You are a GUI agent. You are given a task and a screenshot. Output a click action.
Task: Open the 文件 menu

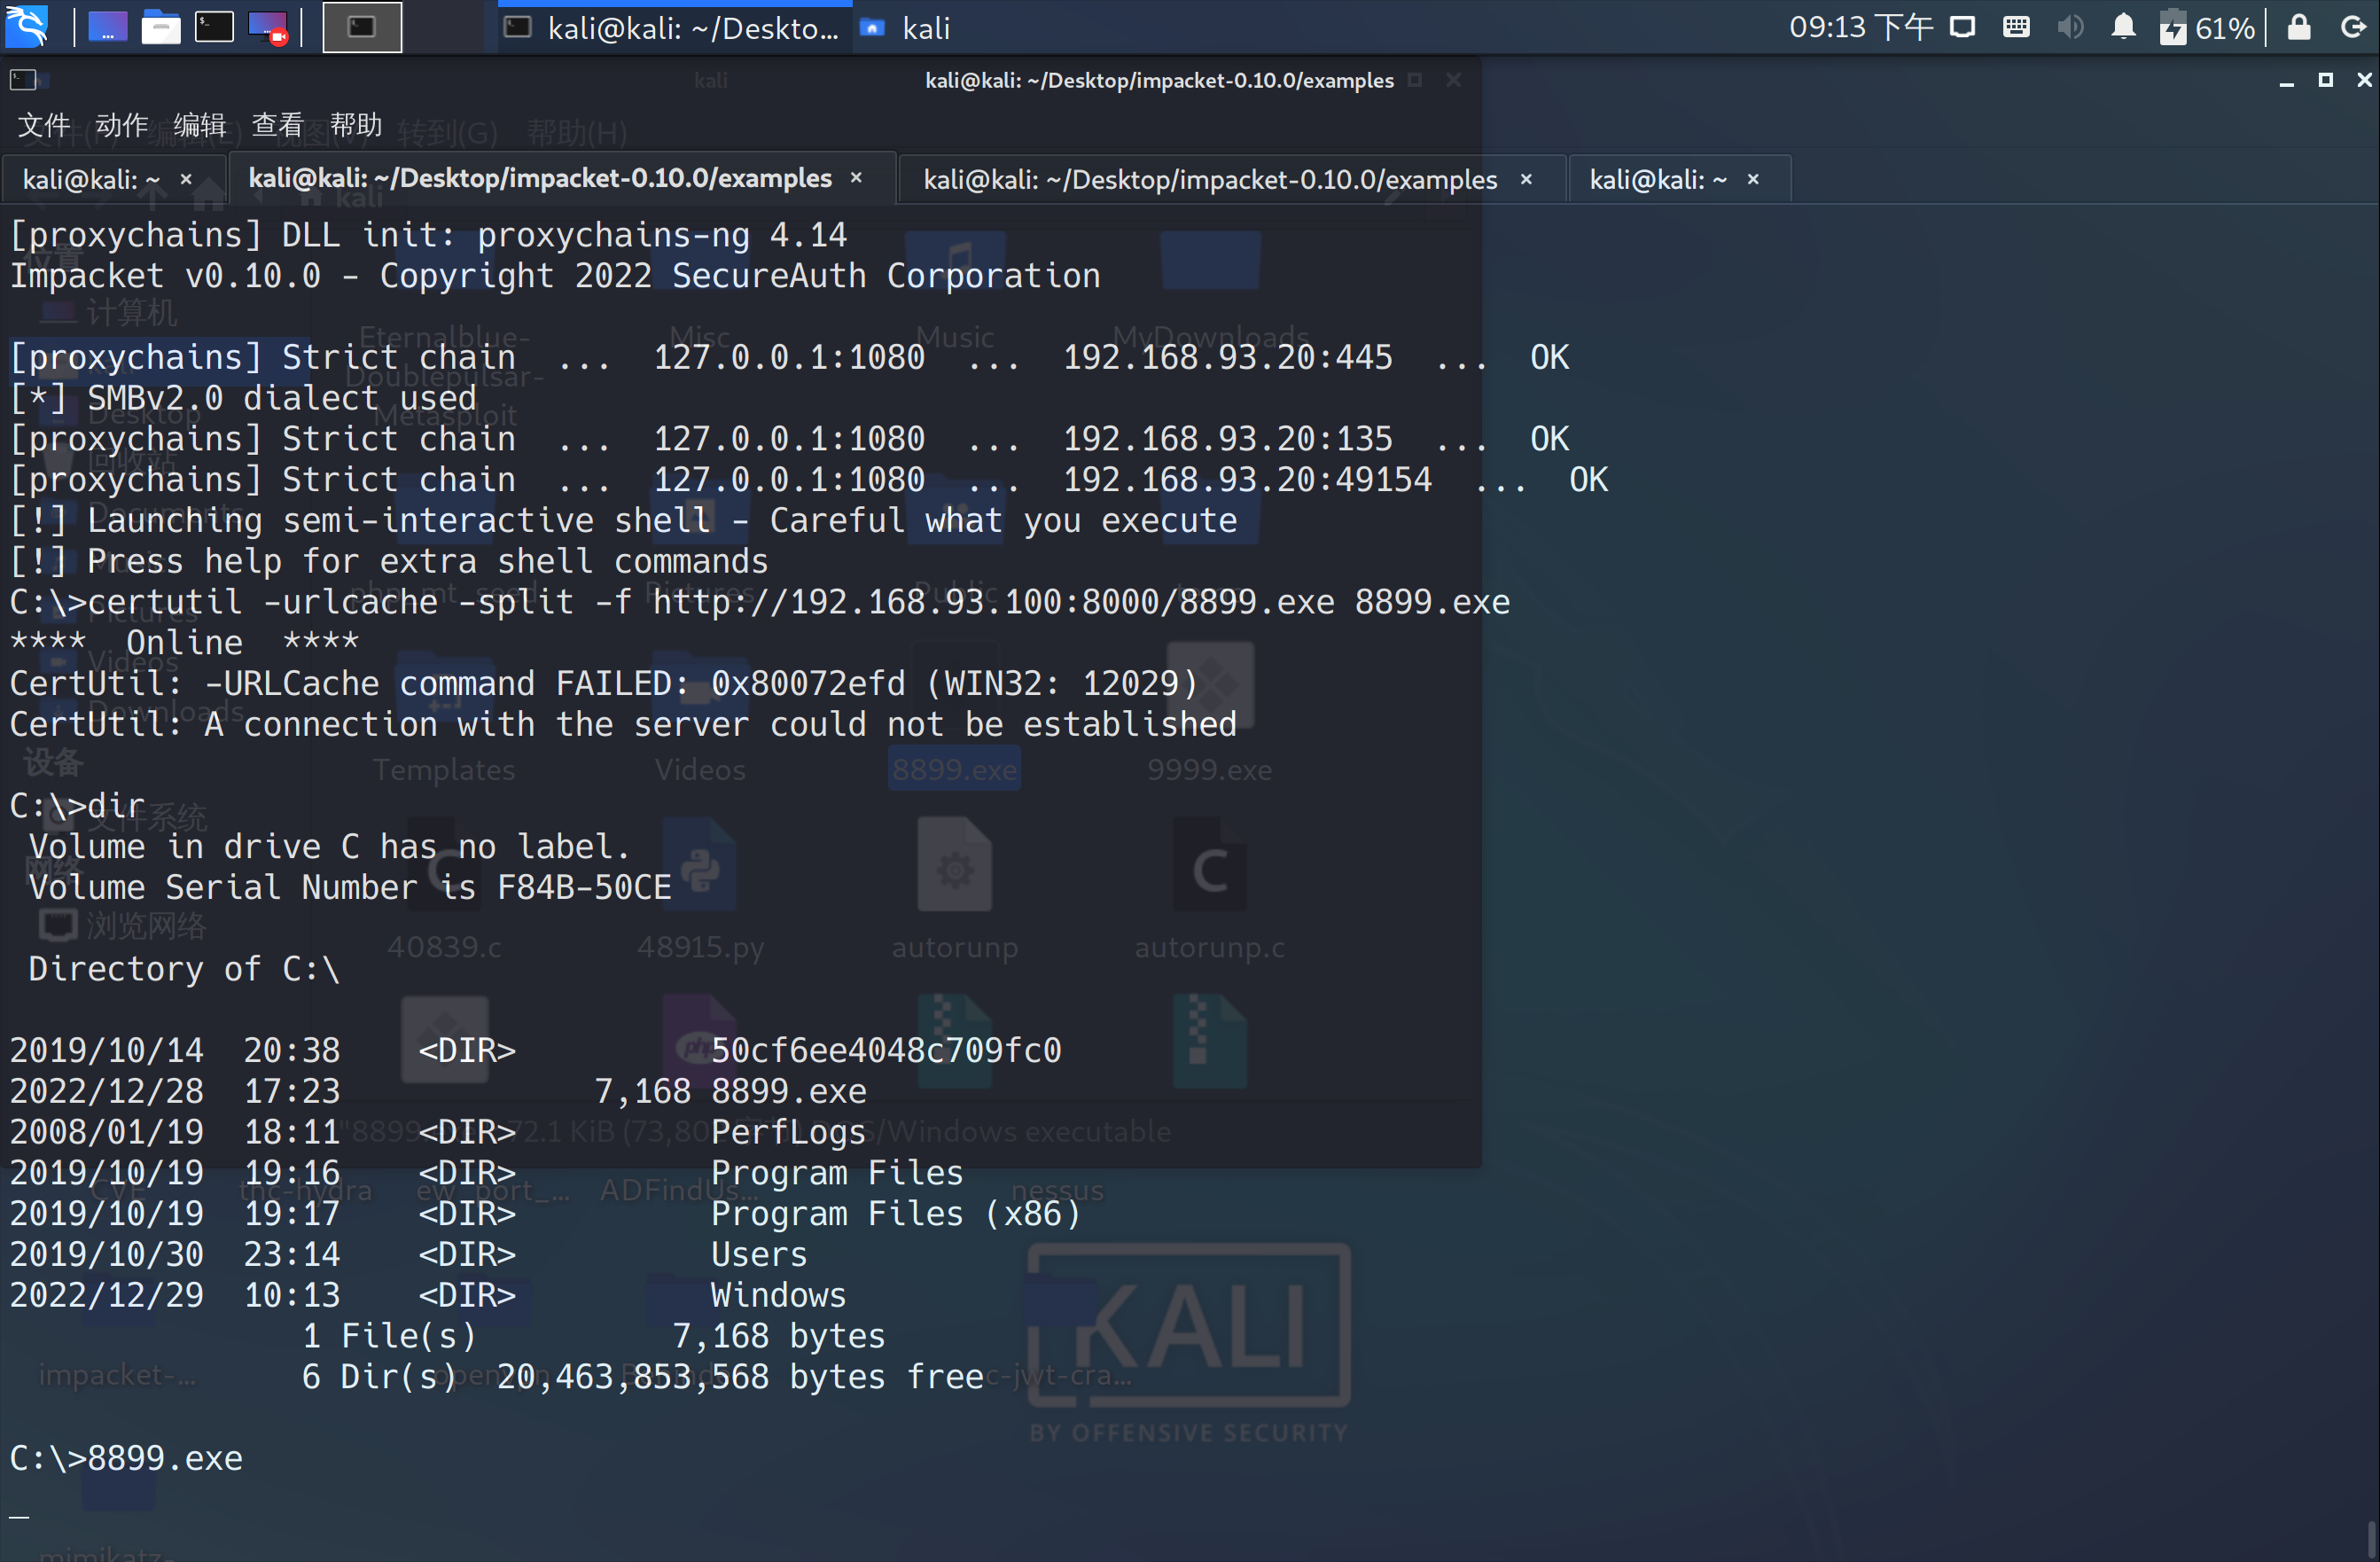click(44, 125)
